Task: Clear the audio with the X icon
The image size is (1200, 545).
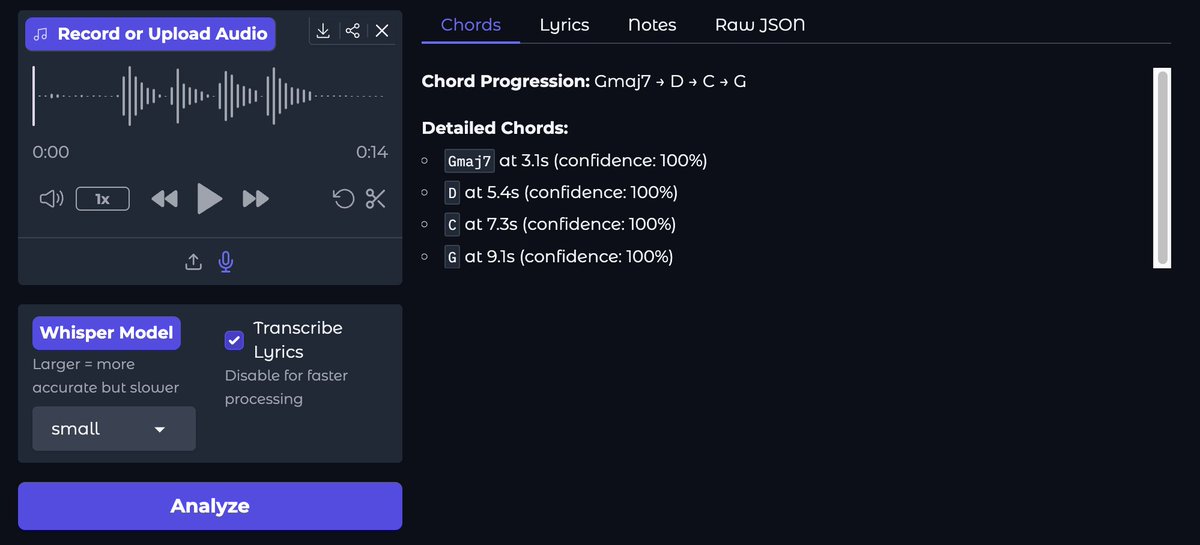Action: [382, 31]
